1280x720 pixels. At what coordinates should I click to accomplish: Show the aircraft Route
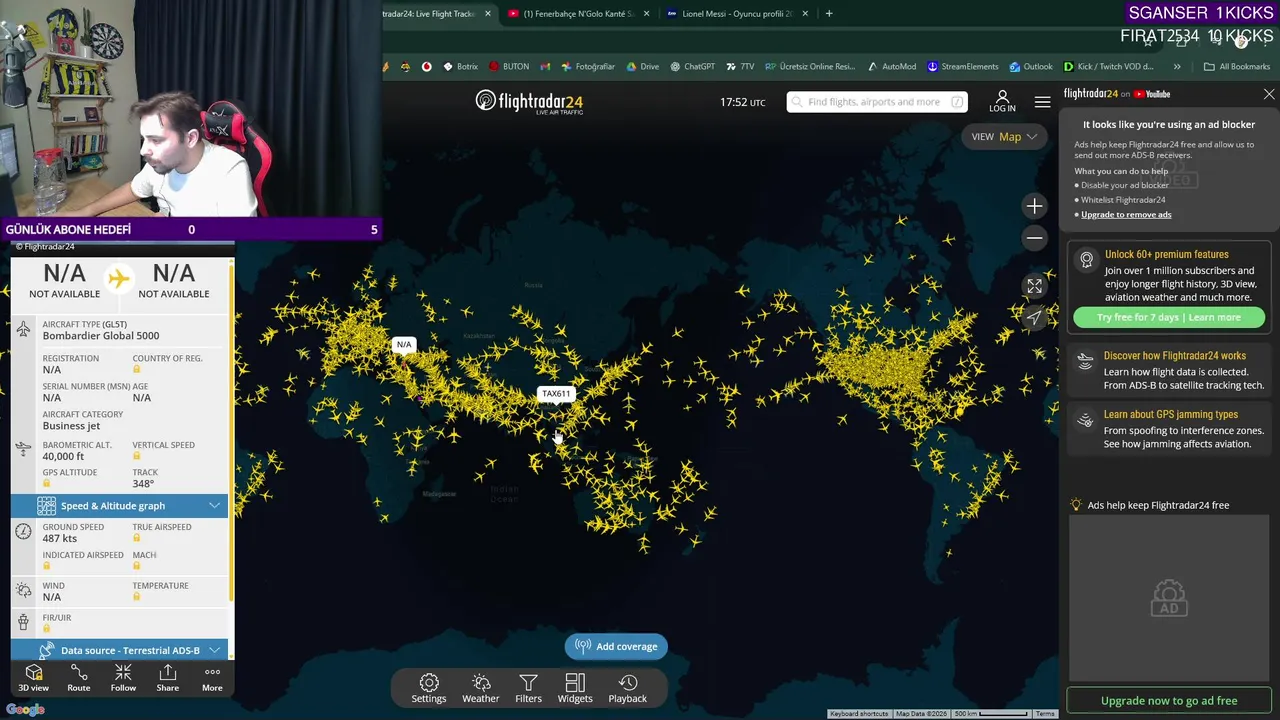coord(78,678)
